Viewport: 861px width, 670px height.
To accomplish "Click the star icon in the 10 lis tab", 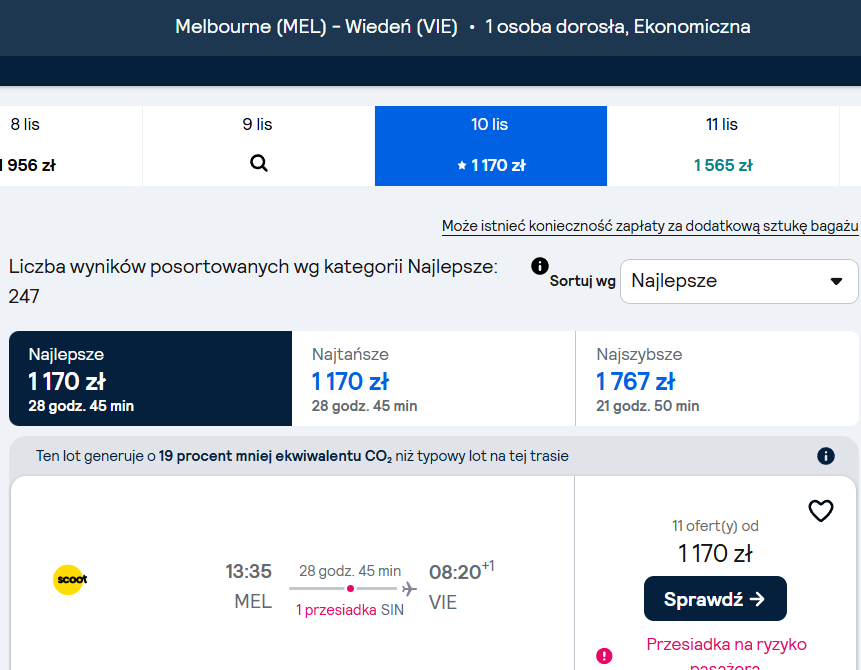I will [462, 165].
